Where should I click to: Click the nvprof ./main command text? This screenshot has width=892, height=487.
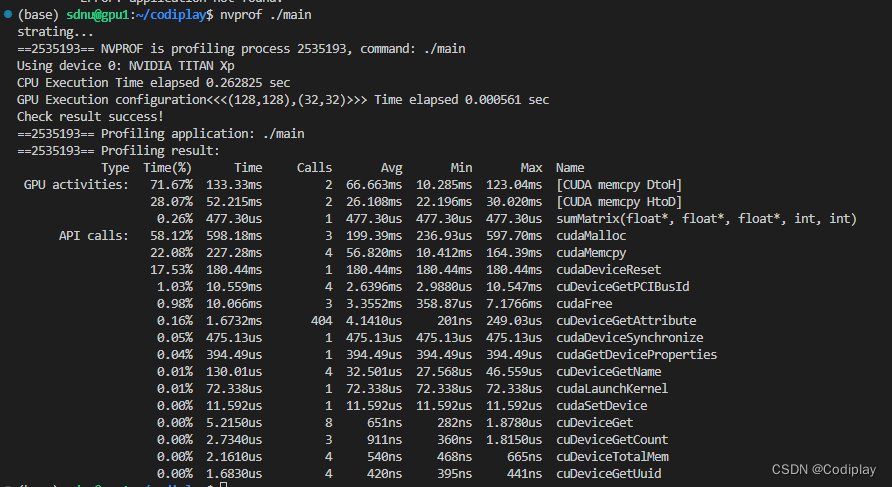(266, 14)
